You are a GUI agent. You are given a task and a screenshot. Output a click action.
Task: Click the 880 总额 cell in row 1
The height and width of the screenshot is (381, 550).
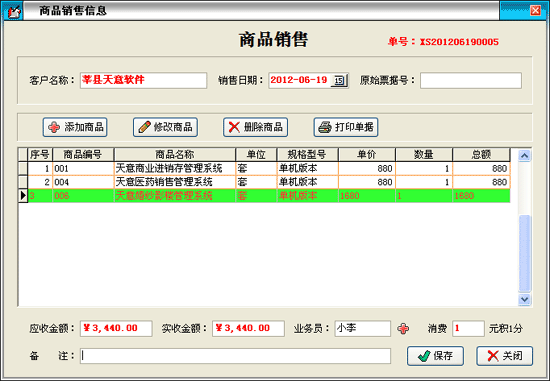(x=481, y=168)
